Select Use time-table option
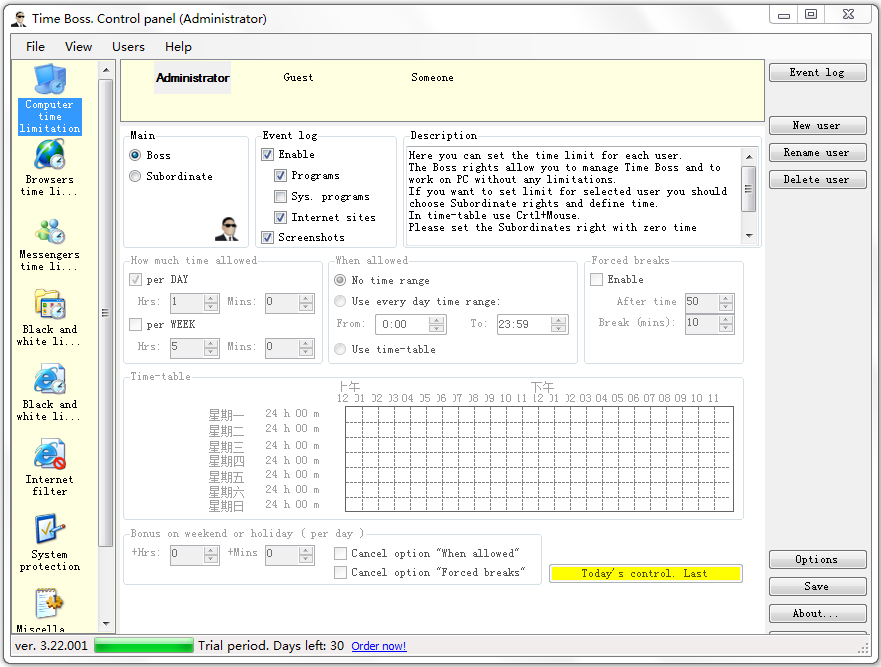This screenshot has width=881, height=667. 340,349
